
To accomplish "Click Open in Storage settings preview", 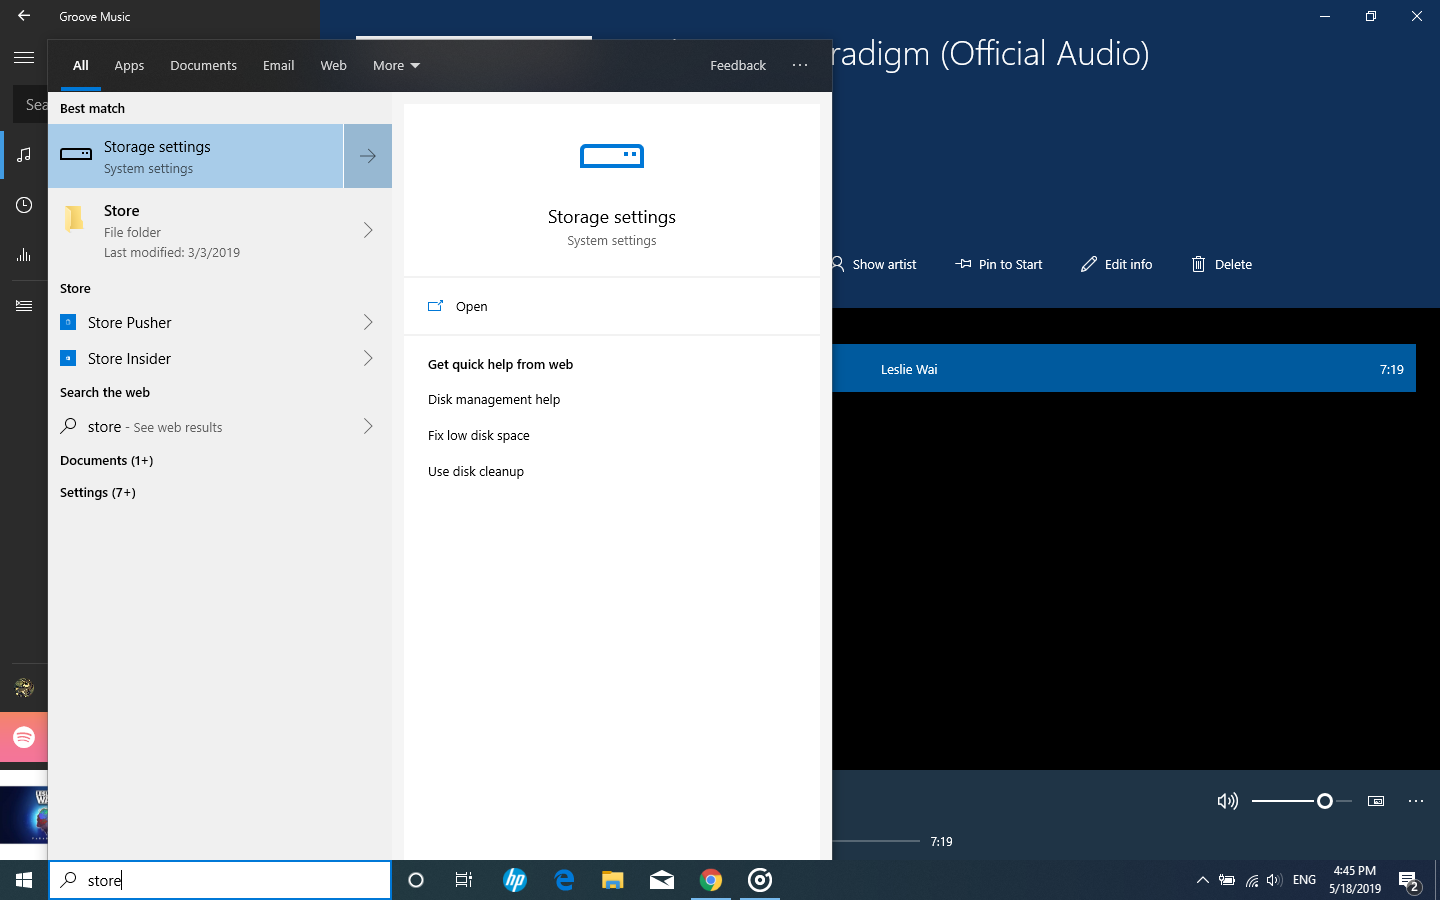I will click(x=471, y=306).
